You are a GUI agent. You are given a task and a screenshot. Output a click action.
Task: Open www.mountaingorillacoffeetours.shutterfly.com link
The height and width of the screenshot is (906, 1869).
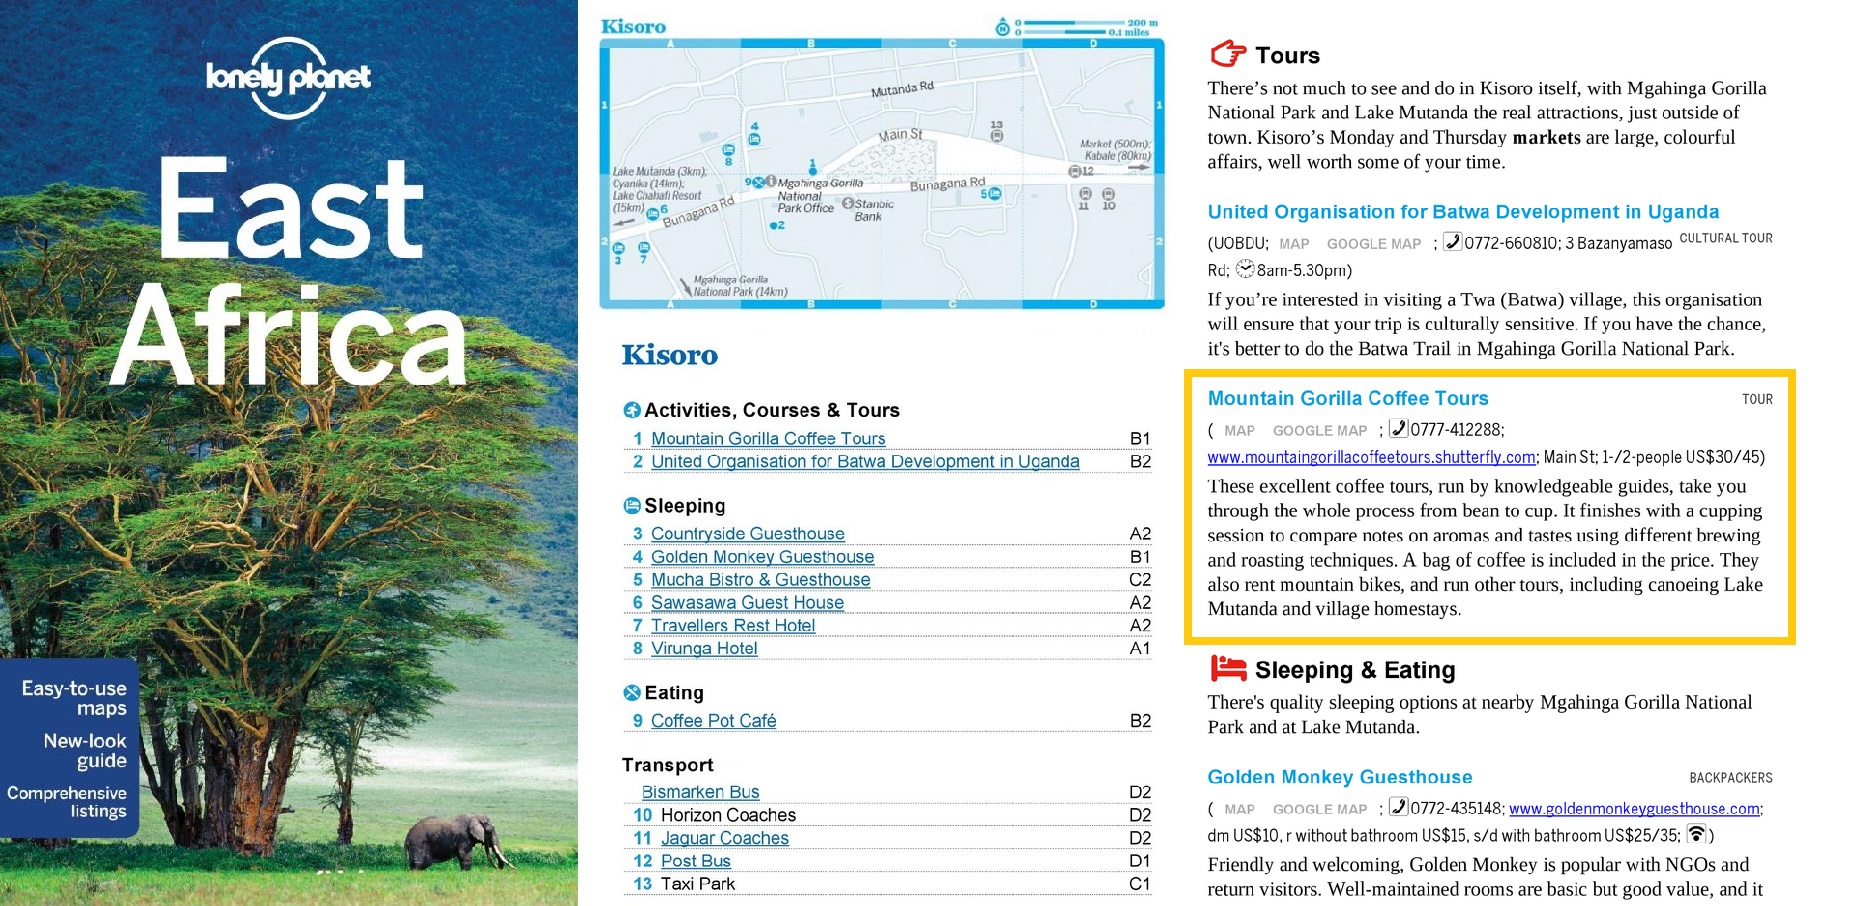pyautogui.click(x=1370, y=458)
